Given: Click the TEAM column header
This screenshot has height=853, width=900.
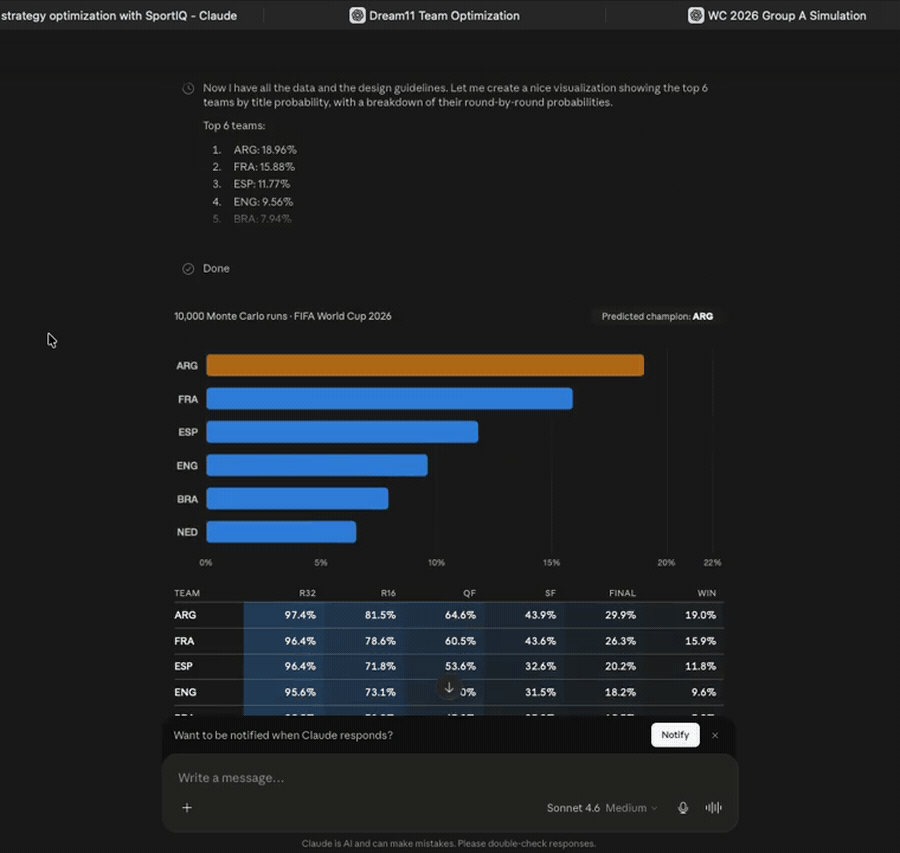Looking at the screenshot, I should 187,593.
